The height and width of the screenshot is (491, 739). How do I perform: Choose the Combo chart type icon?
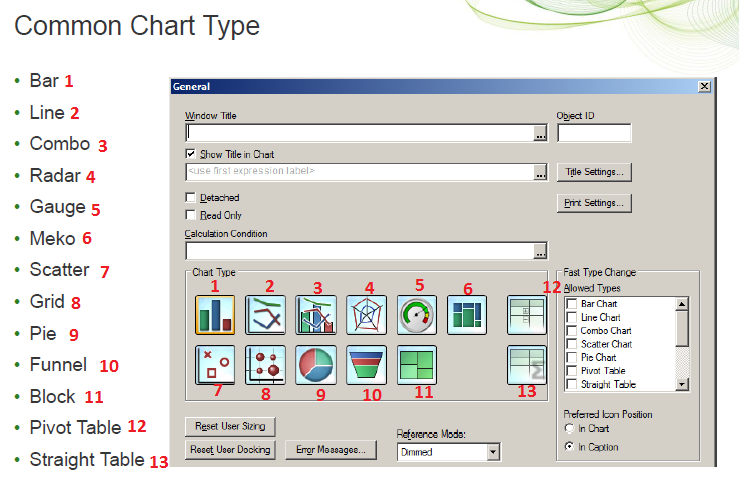click(316, 315)
